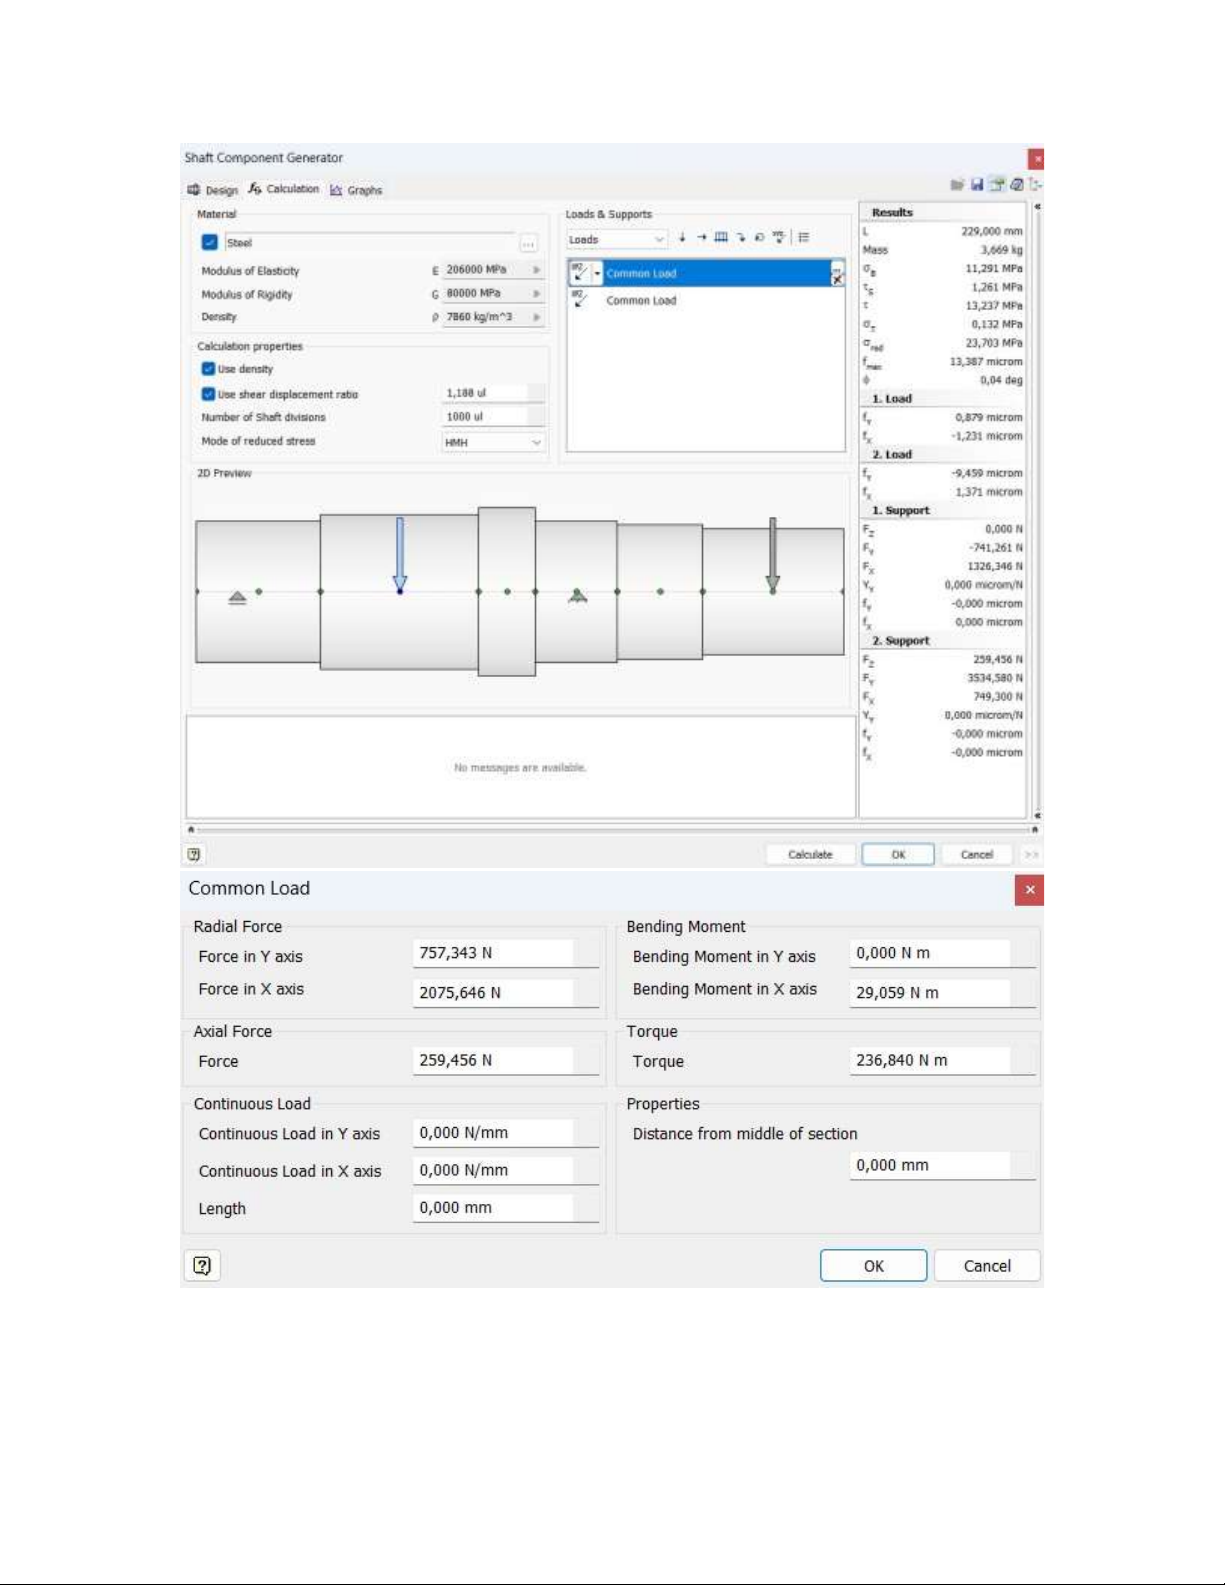Click help icon in Common Load dialog
Screen dimensions: 1225x1585
(202, 1265)
